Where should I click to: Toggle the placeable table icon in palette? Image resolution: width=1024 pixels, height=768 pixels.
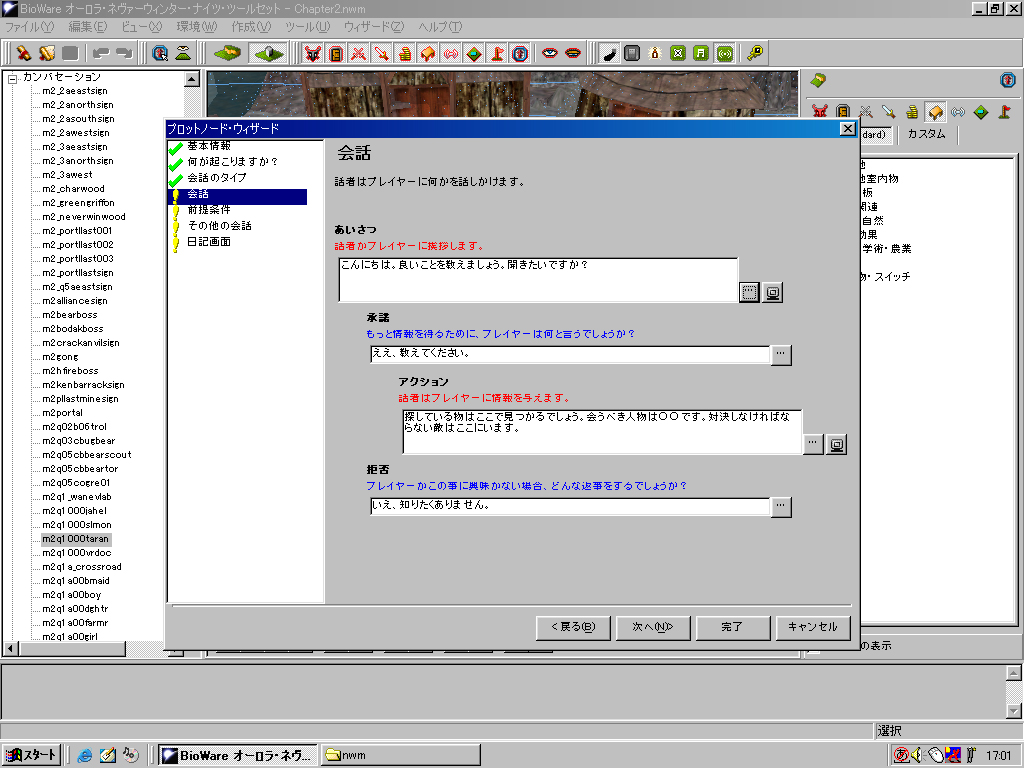click(x=935, y=111)
